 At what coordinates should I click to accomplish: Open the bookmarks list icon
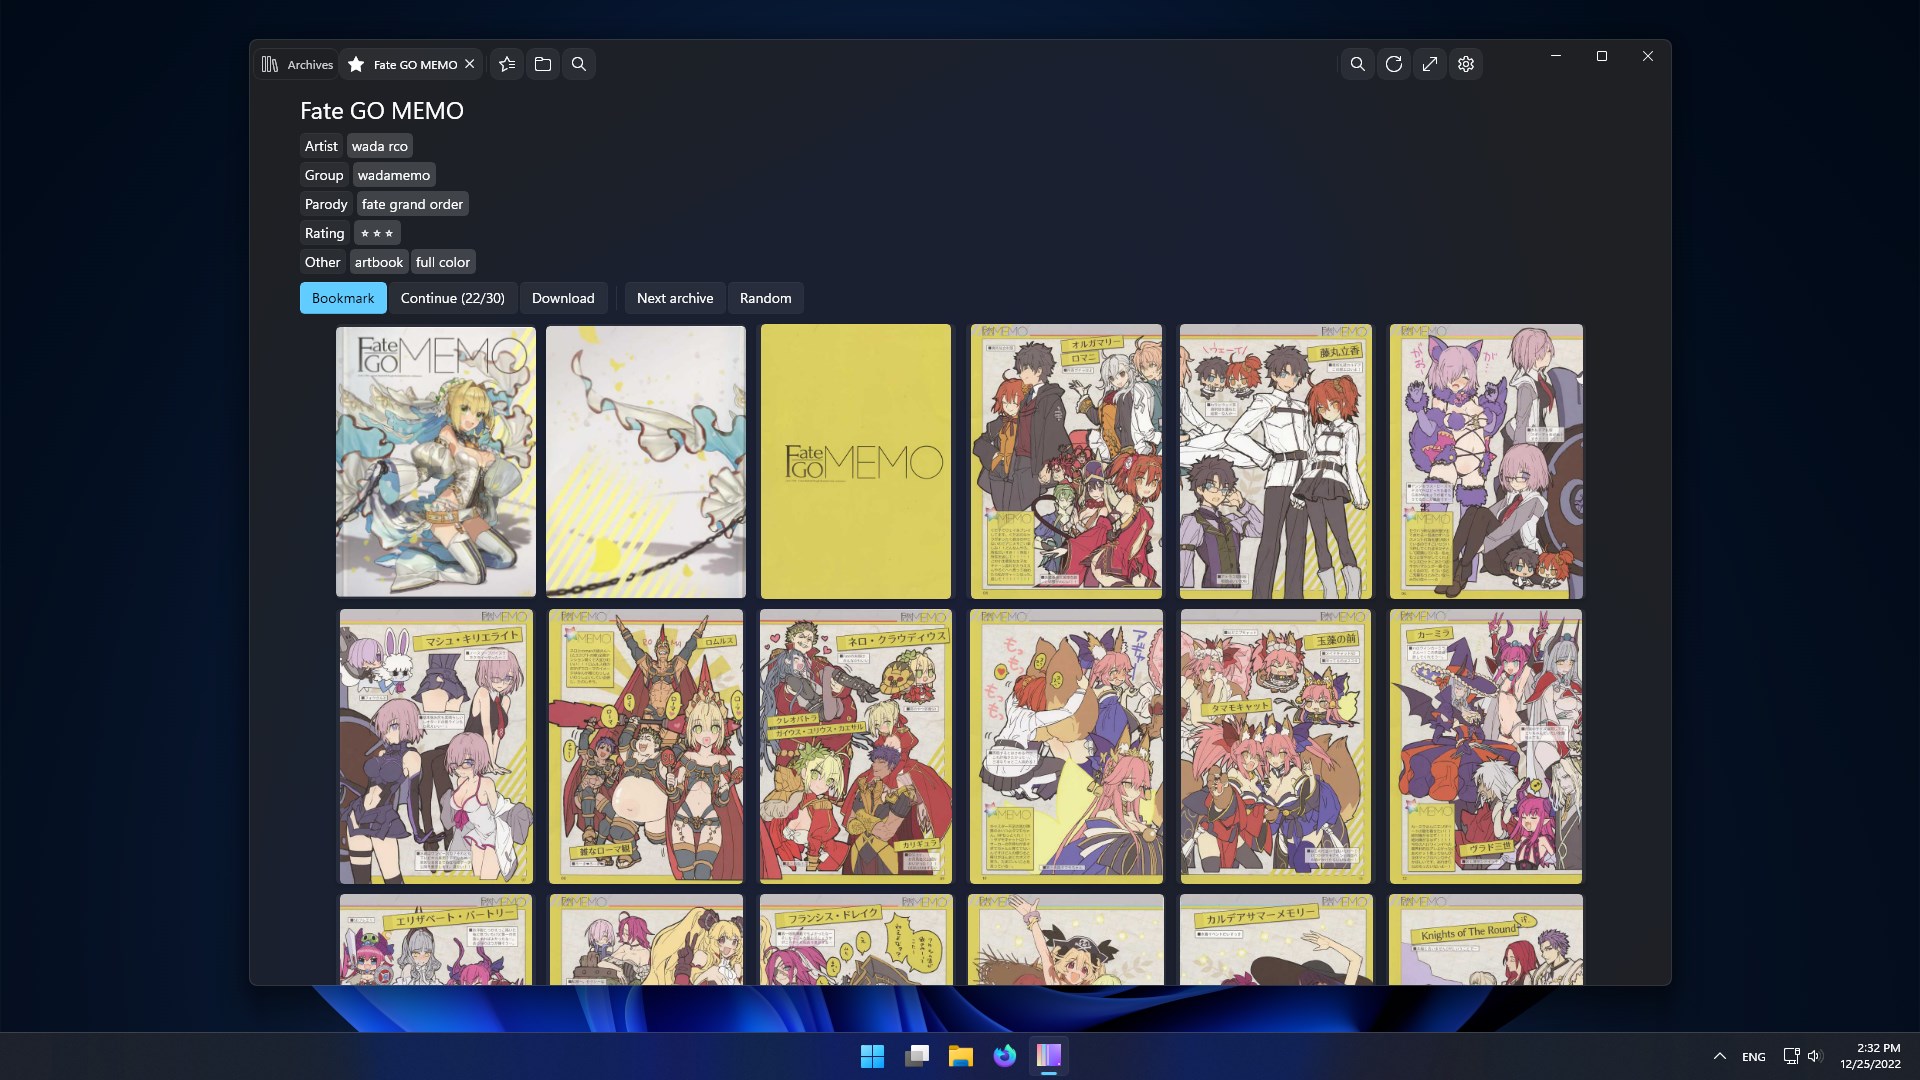coord(507,64)
